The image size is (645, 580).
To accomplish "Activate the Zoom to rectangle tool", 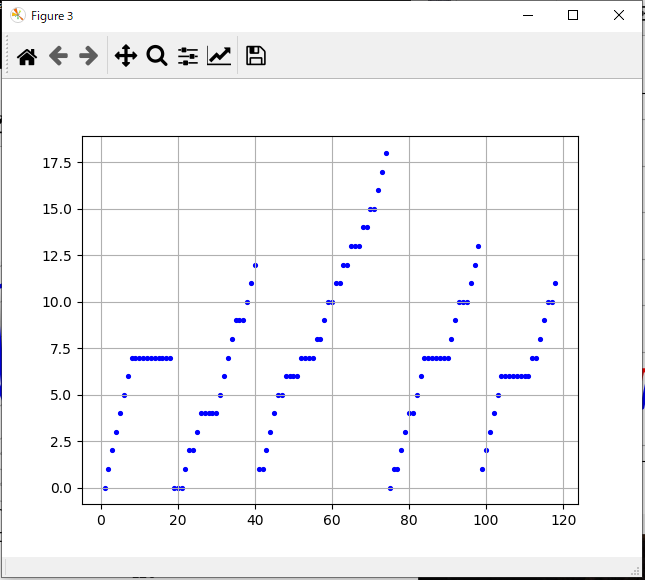I will coord(157,56).
